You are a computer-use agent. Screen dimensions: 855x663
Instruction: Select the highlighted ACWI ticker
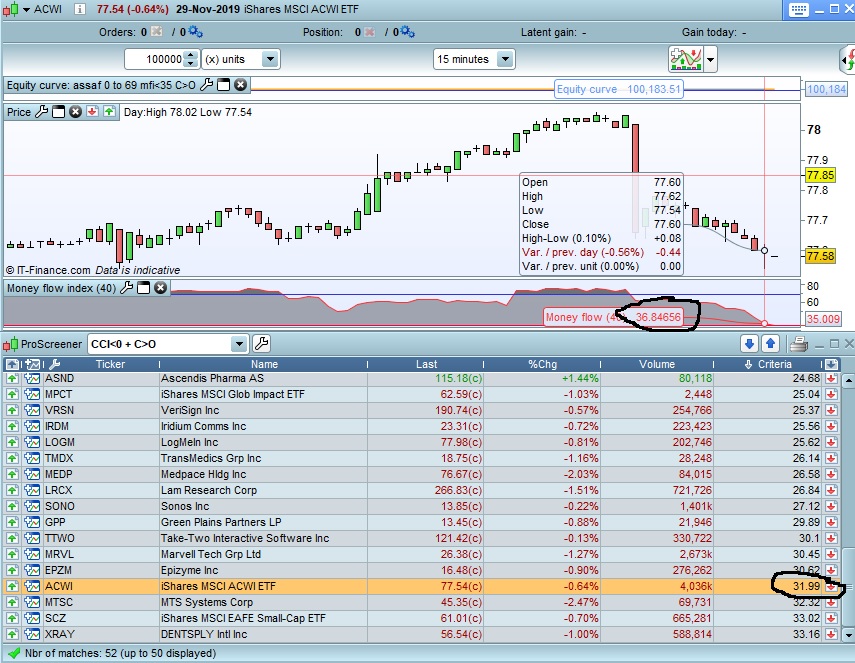point(58,586)
